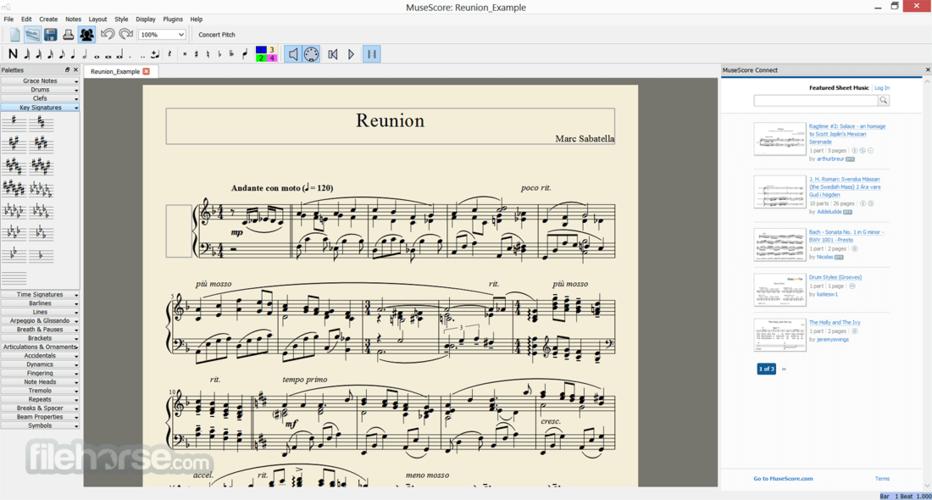Open the Plugins menu
932x500 pixels.
pos(173,19)
